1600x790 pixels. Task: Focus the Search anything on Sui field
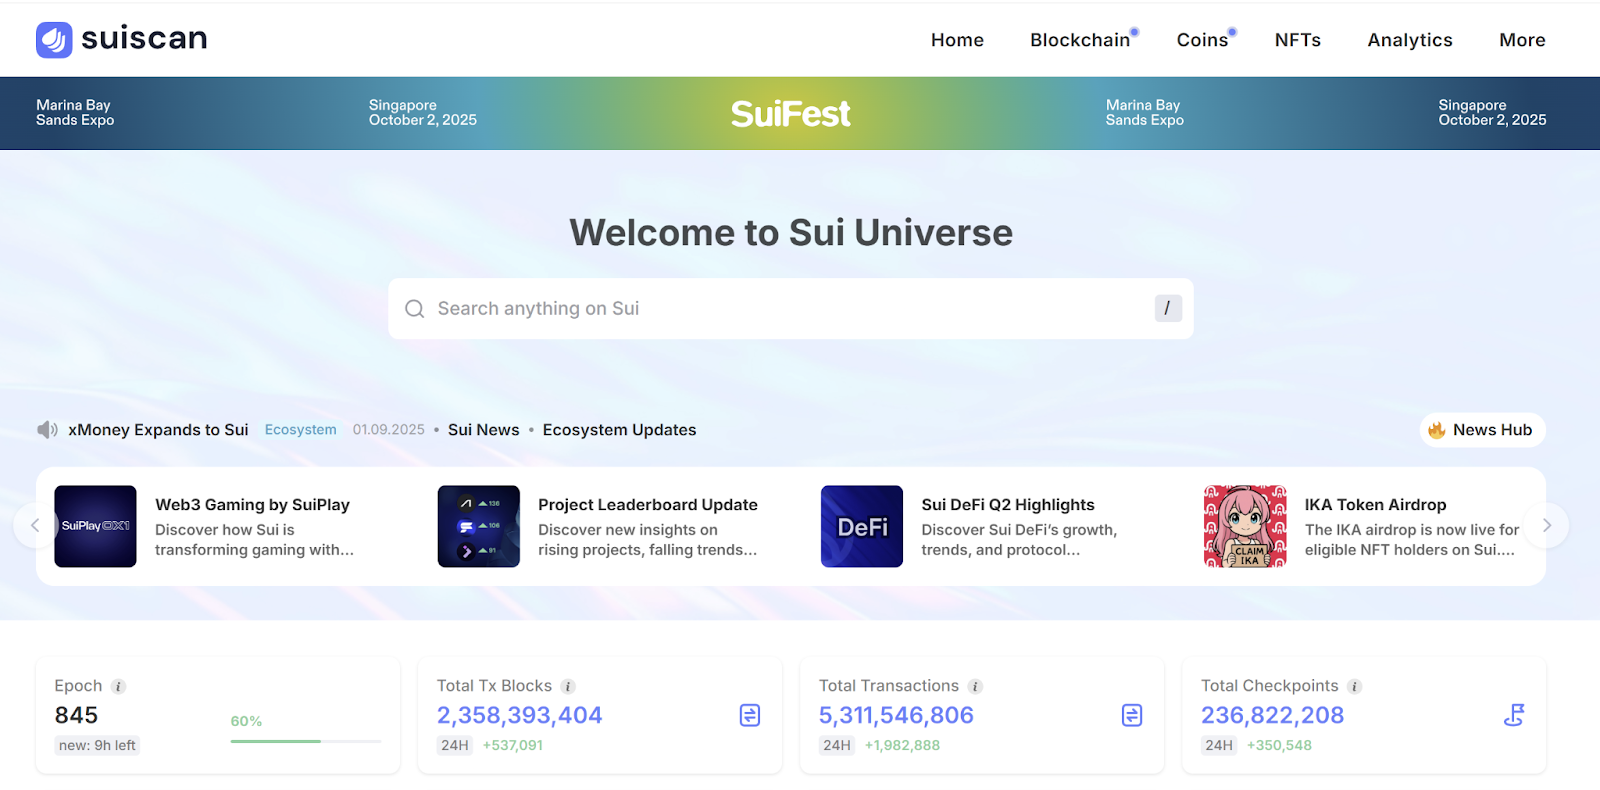point(791,309)
